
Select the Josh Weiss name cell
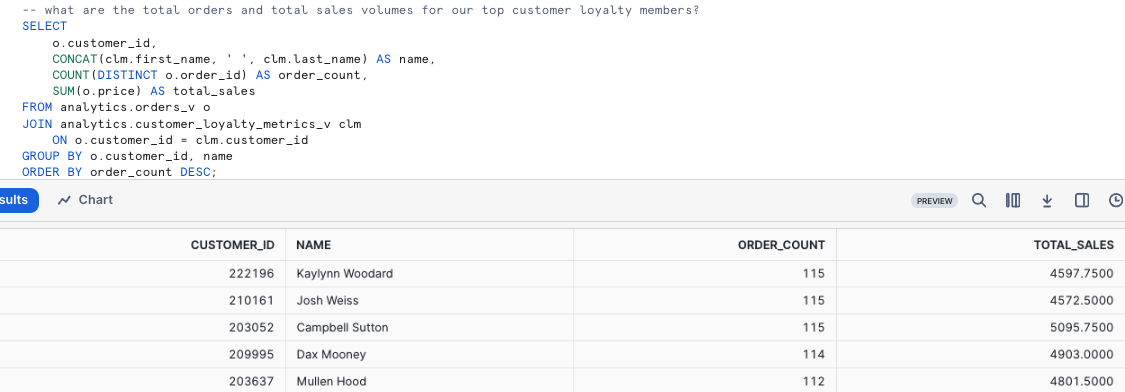[429, 300]
